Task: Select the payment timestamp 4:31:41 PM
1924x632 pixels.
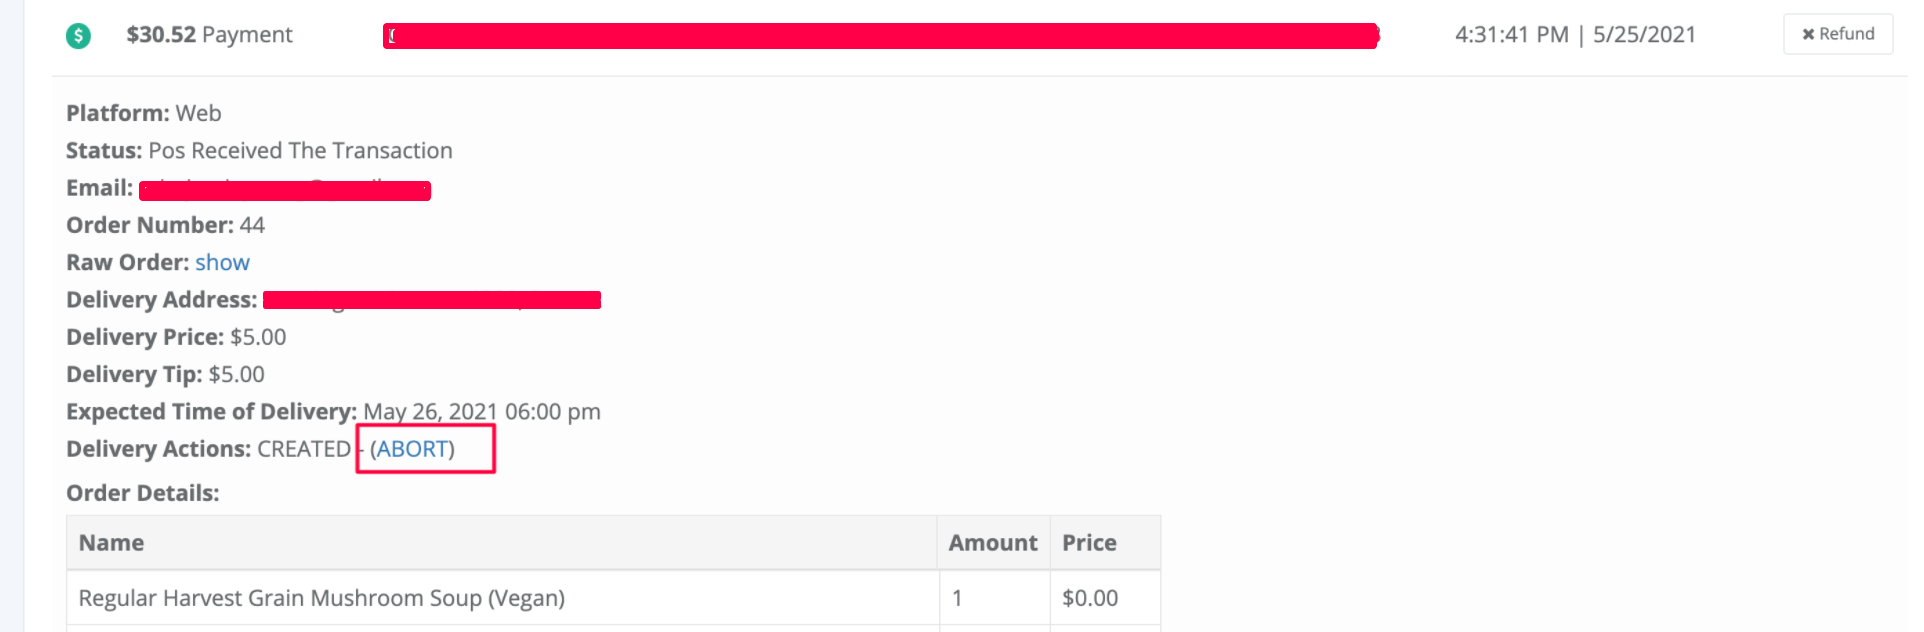Action: tap(1512, 35)
